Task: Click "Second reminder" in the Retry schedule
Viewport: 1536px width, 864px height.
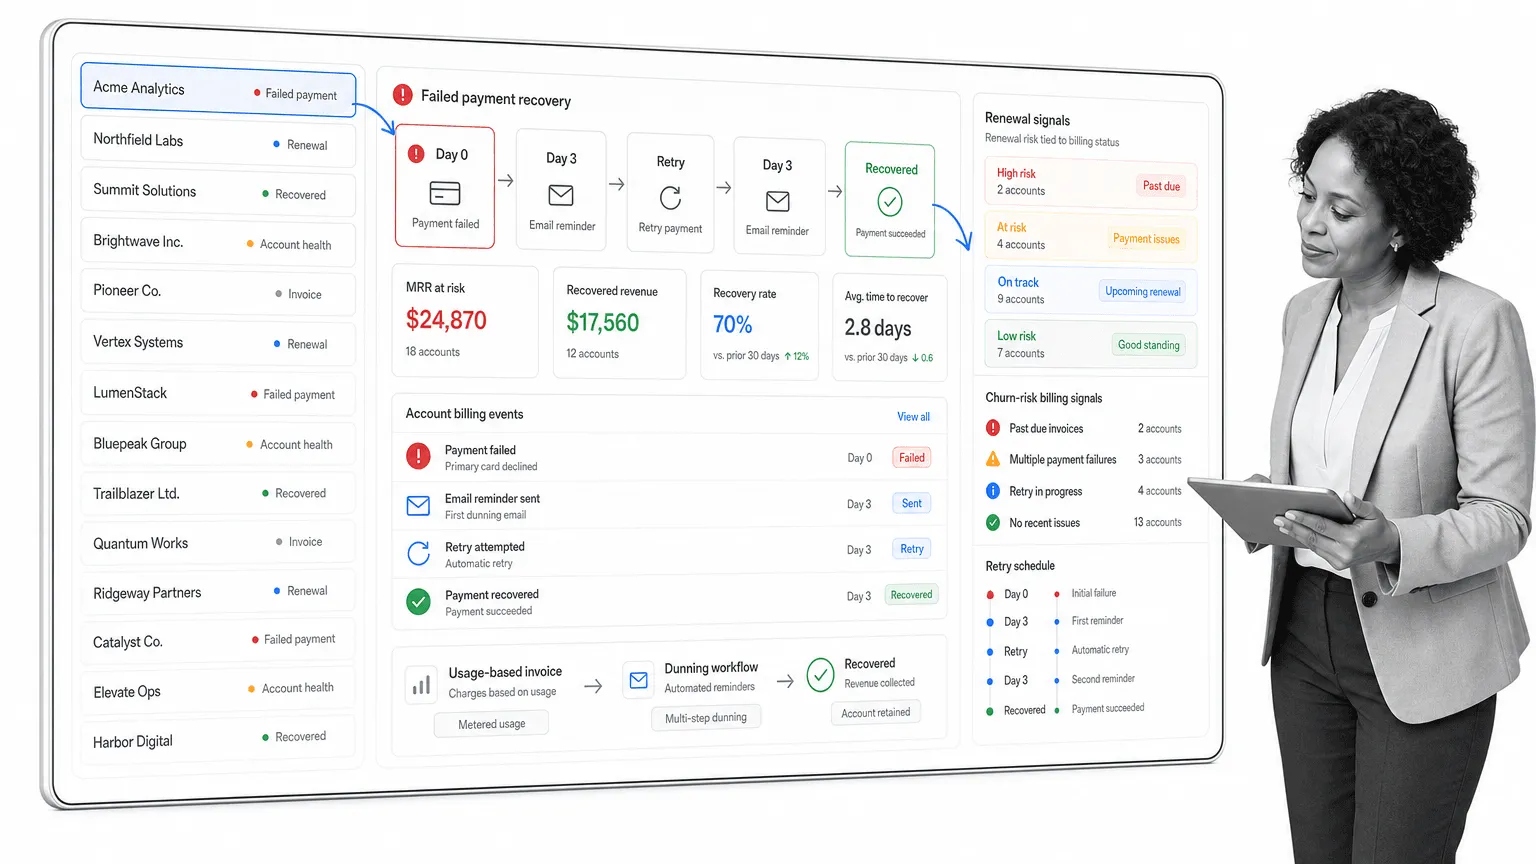Action: point(1103,679)
